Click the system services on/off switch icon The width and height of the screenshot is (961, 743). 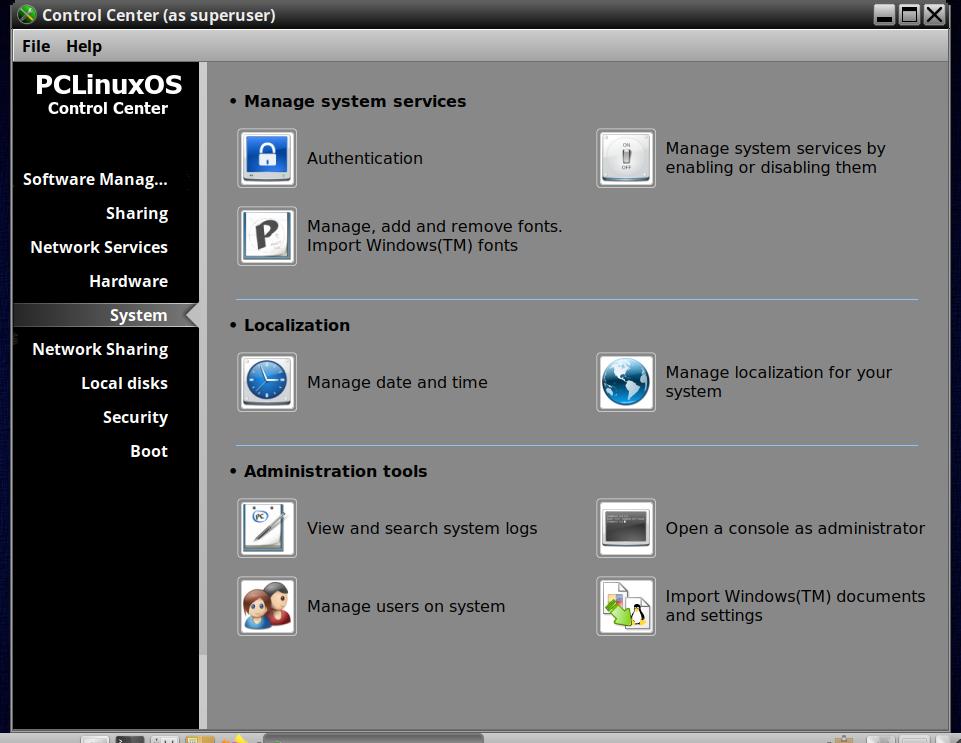point(626,158)
